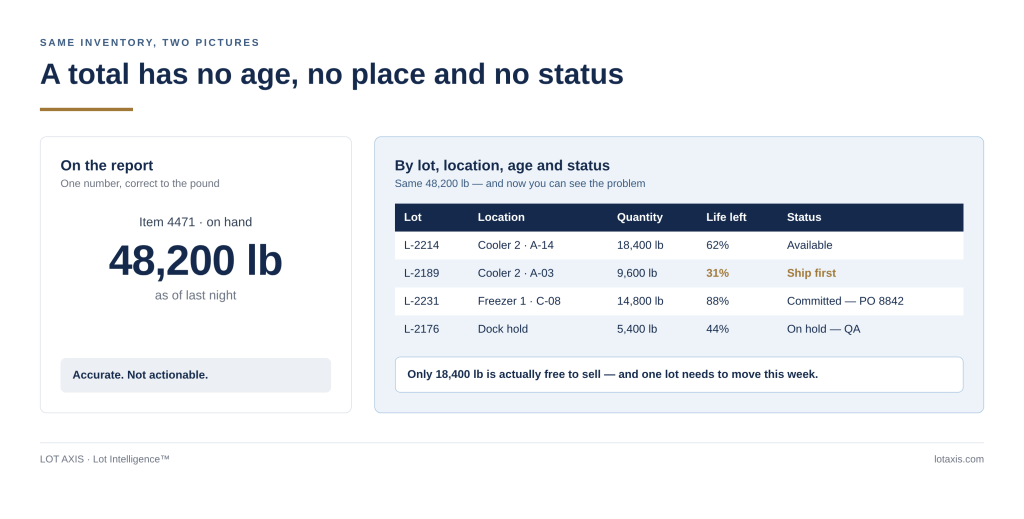Click Freezer 1 · C-08 location cell

[x=519, y=301]
